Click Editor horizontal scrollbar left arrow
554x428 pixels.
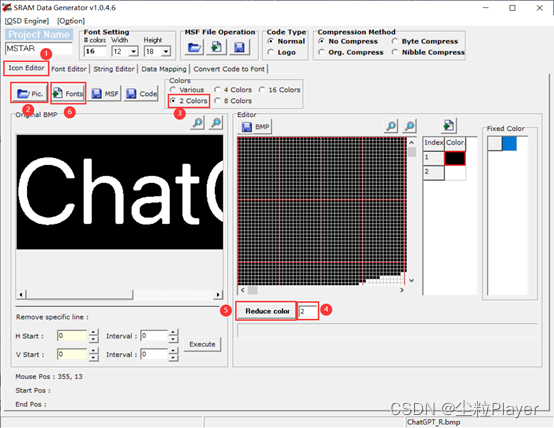(243, 290)
